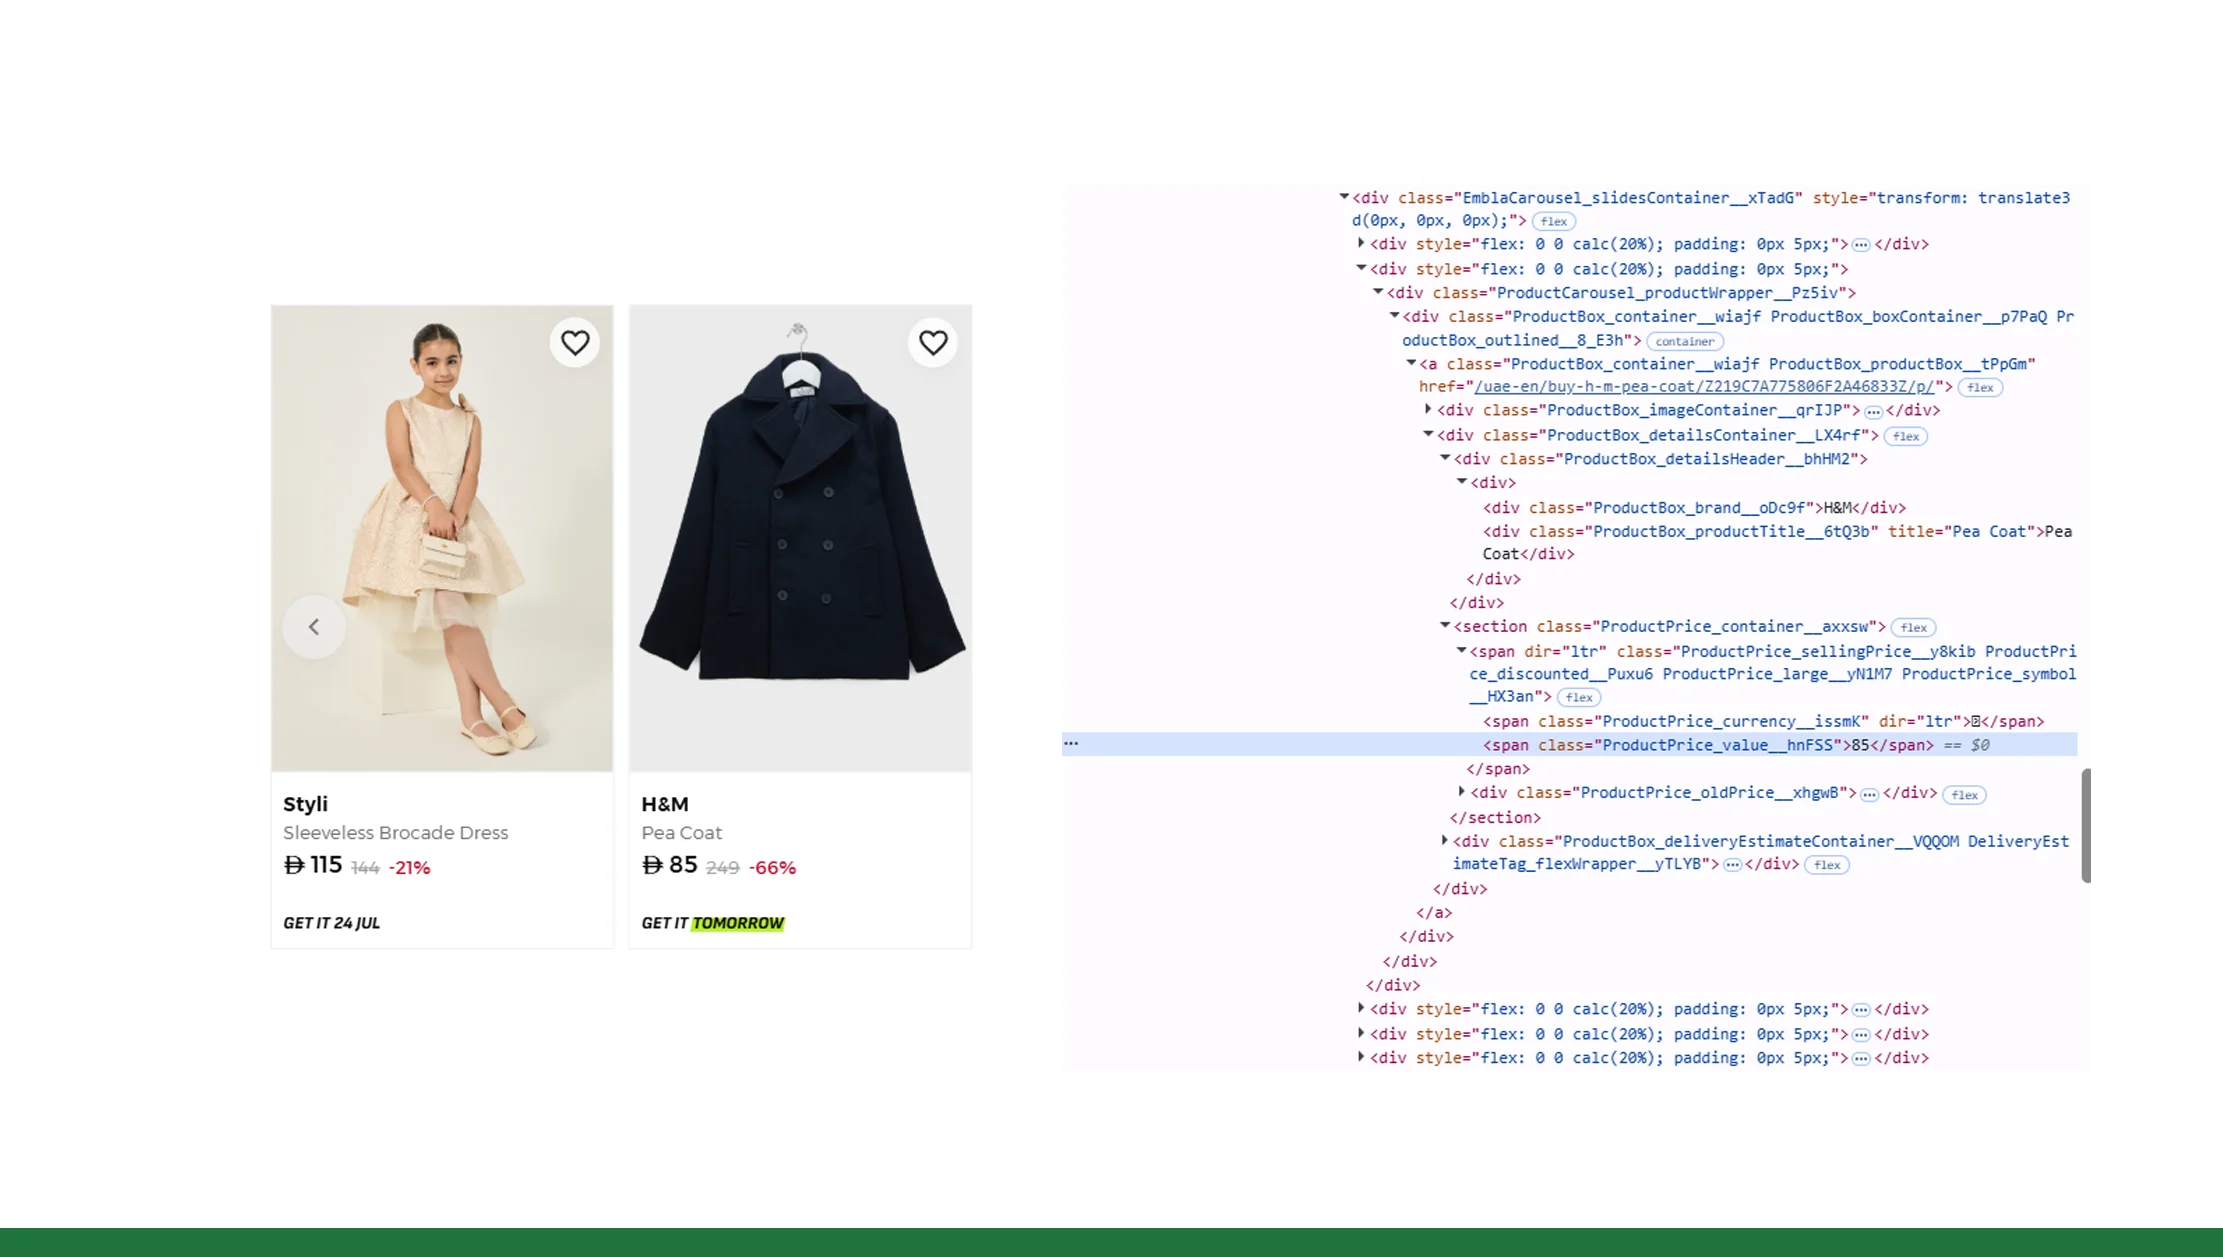Expand the last flex calc(20%) div node
Screen dimensions: 2223x1257
coord(1361,1058)
